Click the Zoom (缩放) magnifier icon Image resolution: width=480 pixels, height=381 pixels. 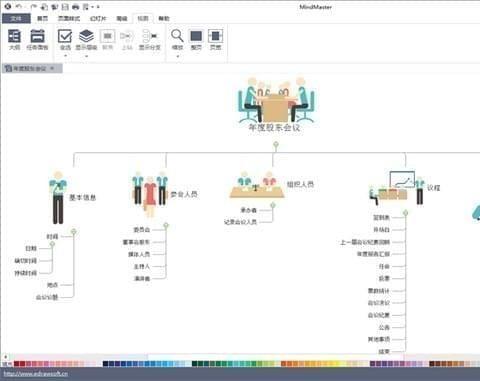tap(177, 36)
